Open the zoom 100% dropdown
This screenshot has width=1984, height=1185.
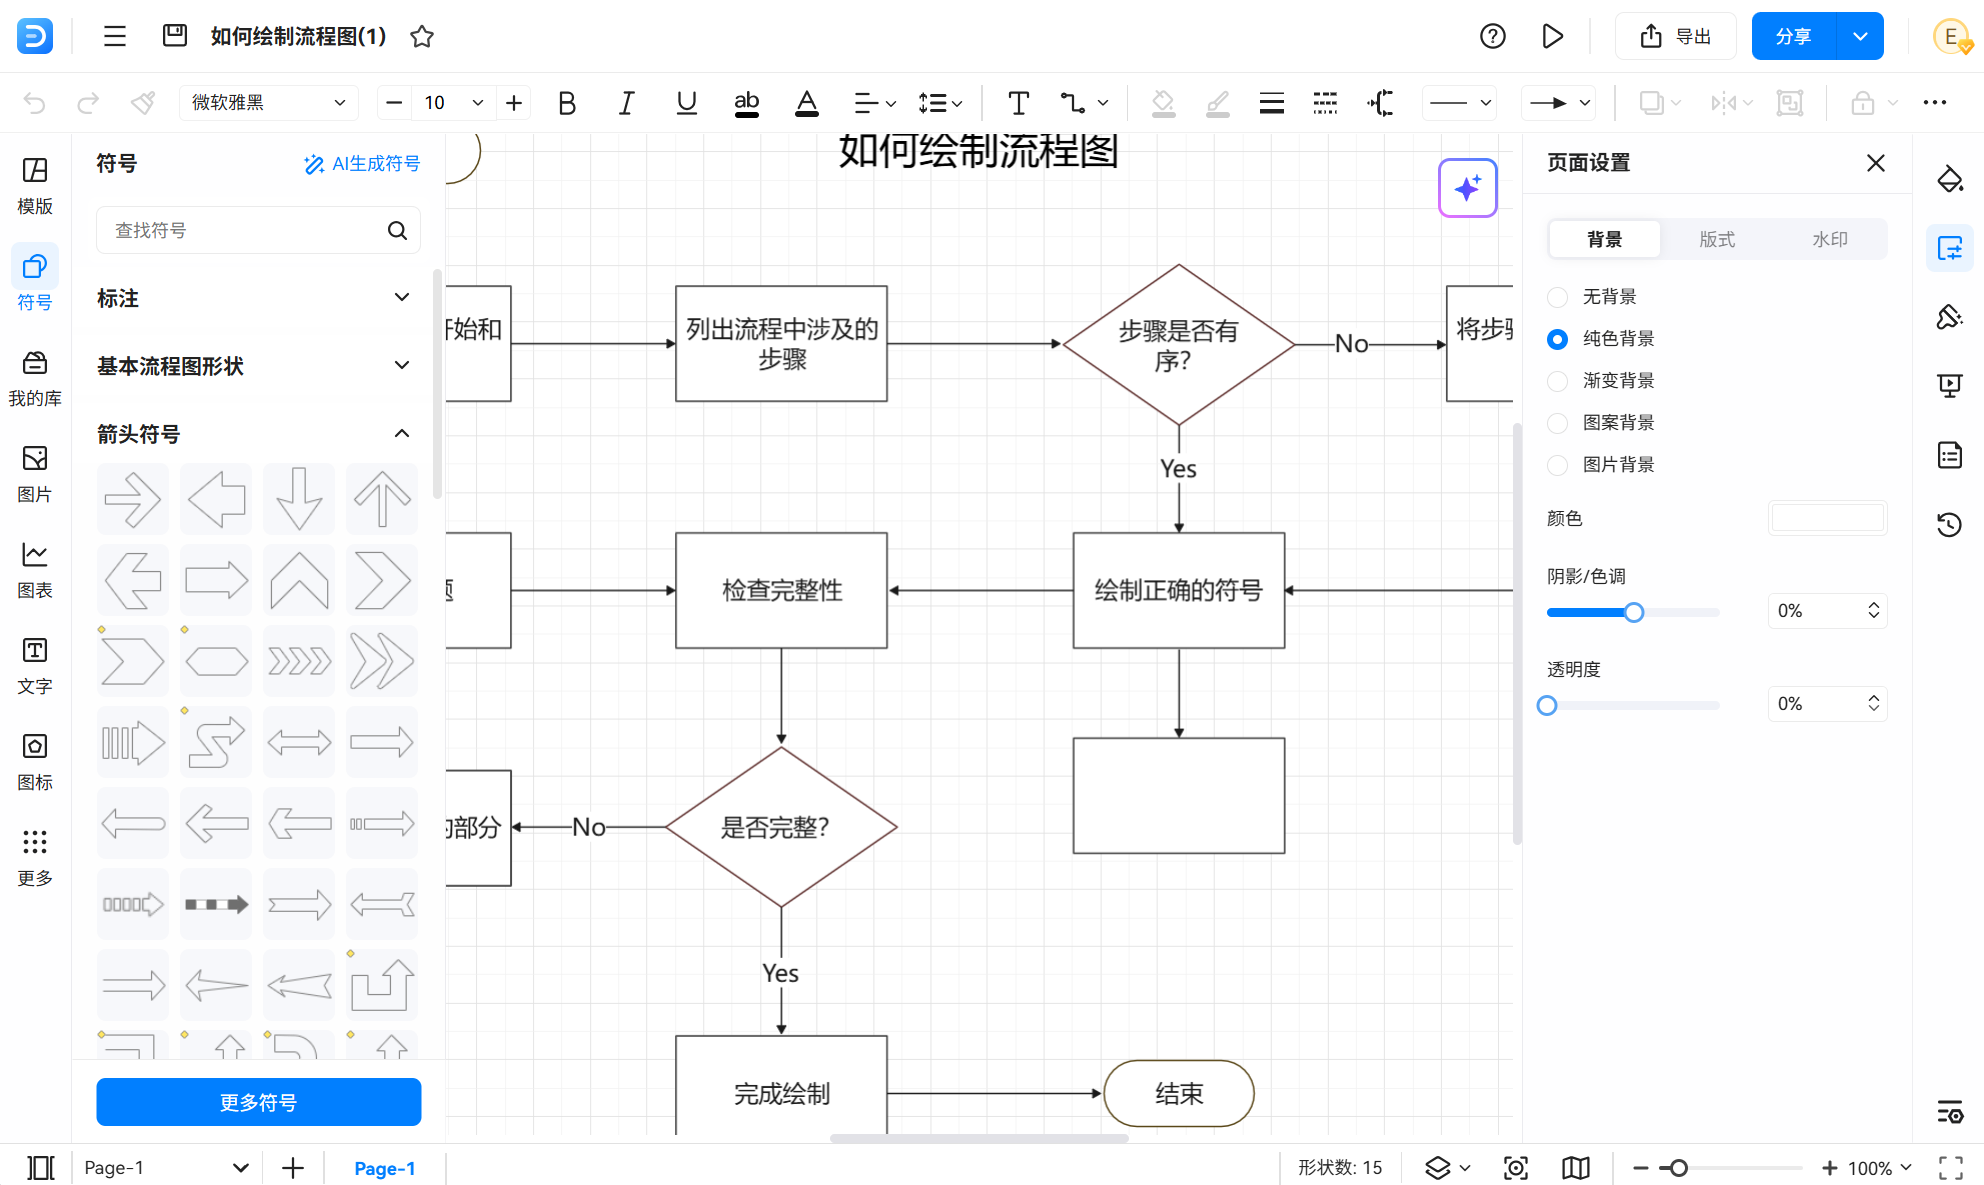(x=1880, y=1167)
